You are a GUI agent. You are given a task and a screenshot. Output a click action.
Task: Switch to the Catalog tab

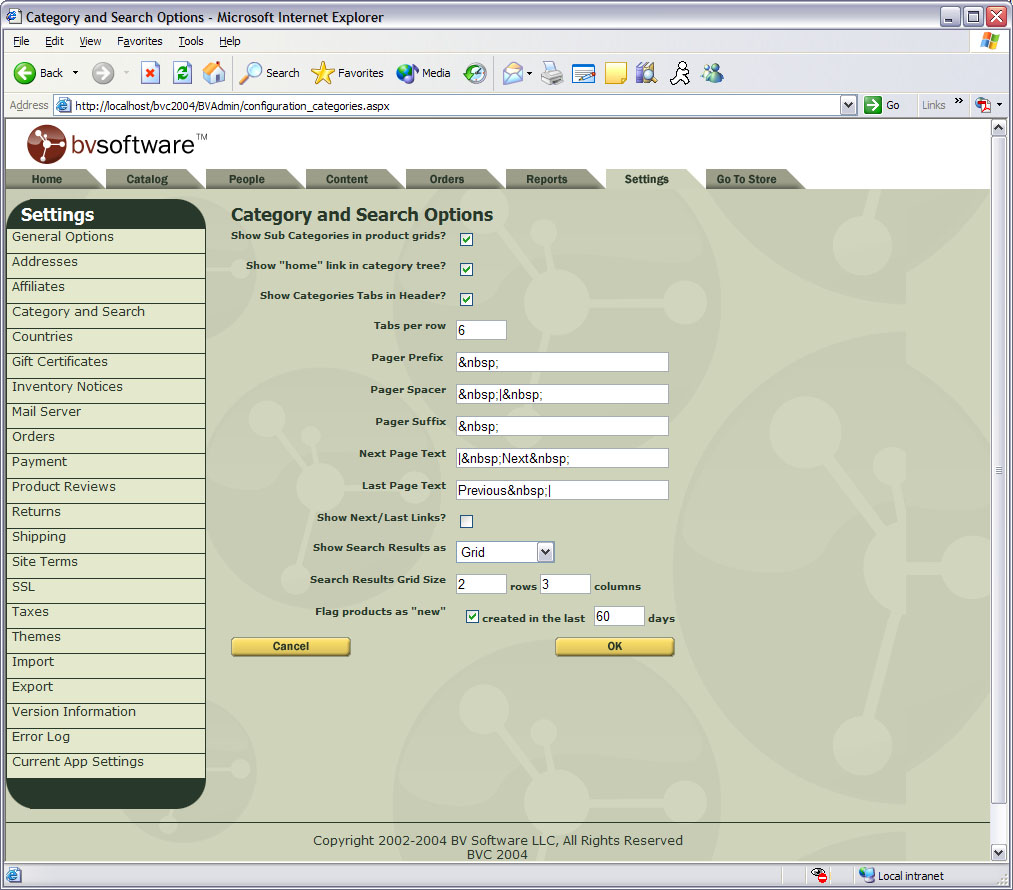[x=147, y=180]
